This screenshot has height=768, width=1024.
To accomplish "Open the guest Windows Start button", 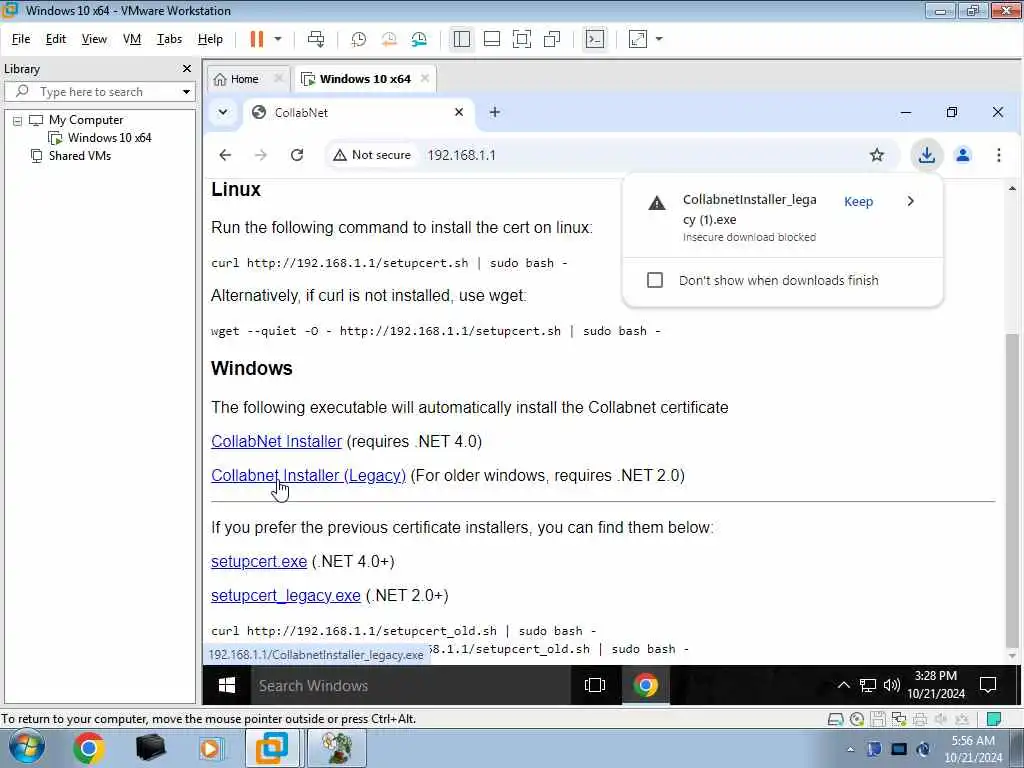I will pyautogui.click(x=227, y=685).
